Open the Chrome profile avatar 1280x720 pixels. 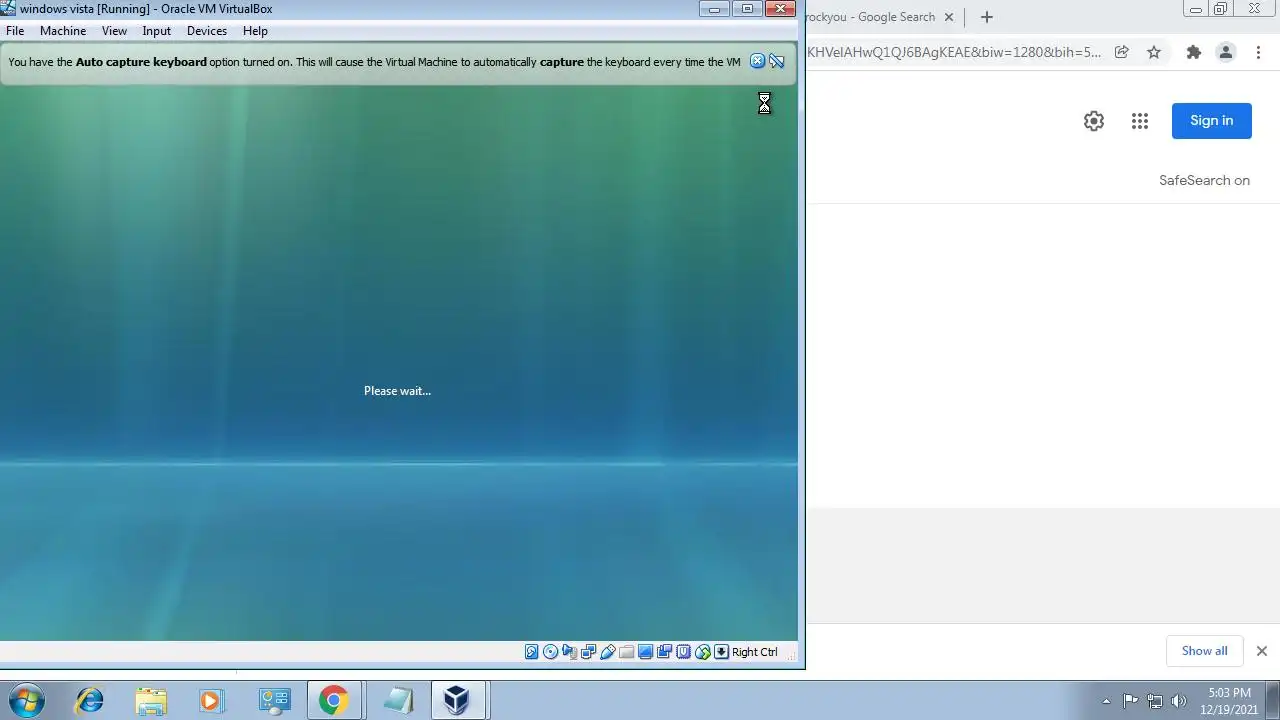(x=1225, y=52)
